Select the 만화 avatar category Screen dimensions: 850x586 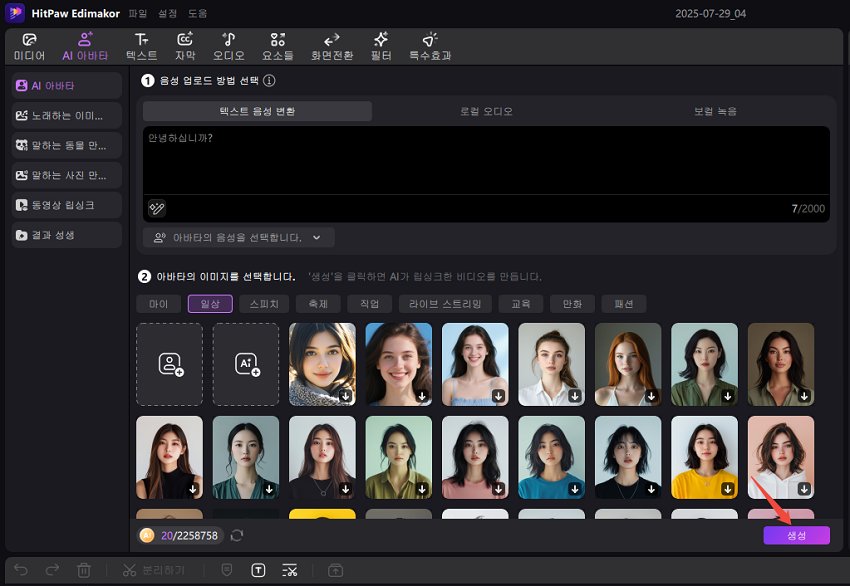572,304
